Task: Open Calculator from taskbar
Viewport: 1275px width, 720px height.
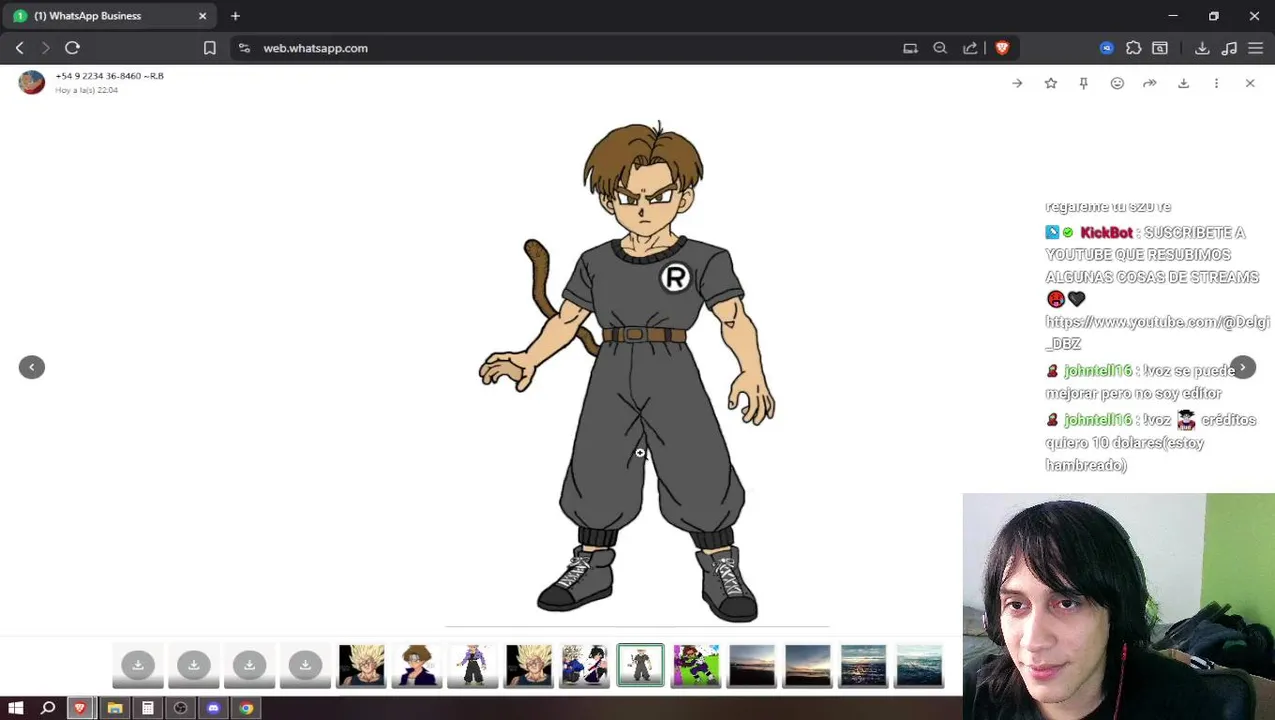Action: point(148,708)
